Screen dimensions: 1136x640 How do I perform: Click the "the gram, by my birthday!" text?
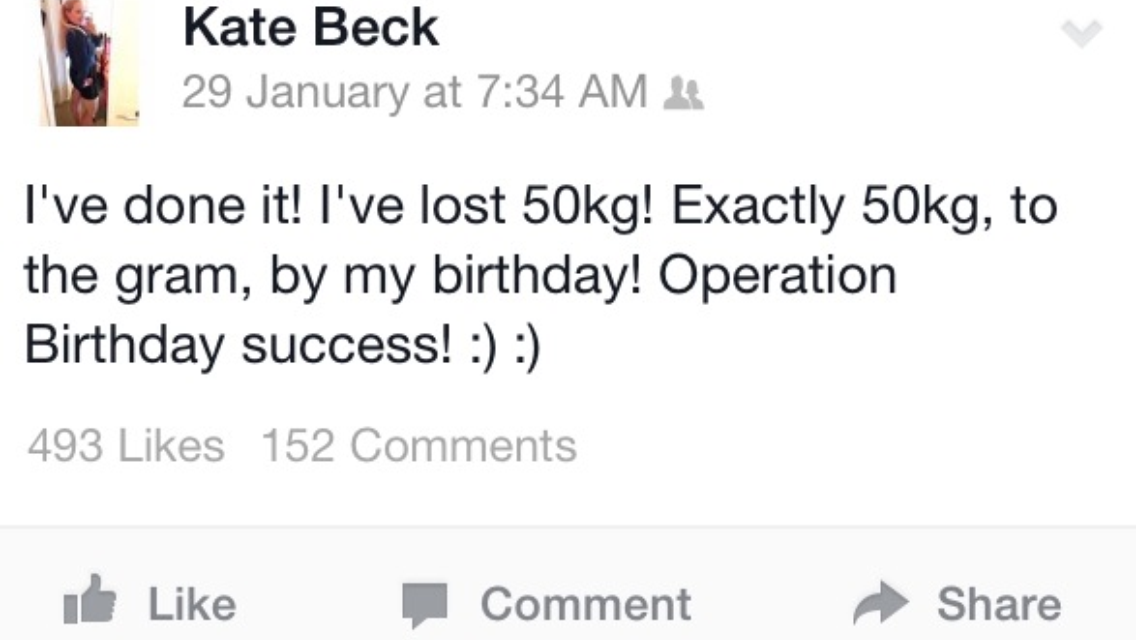pos(336,276)
